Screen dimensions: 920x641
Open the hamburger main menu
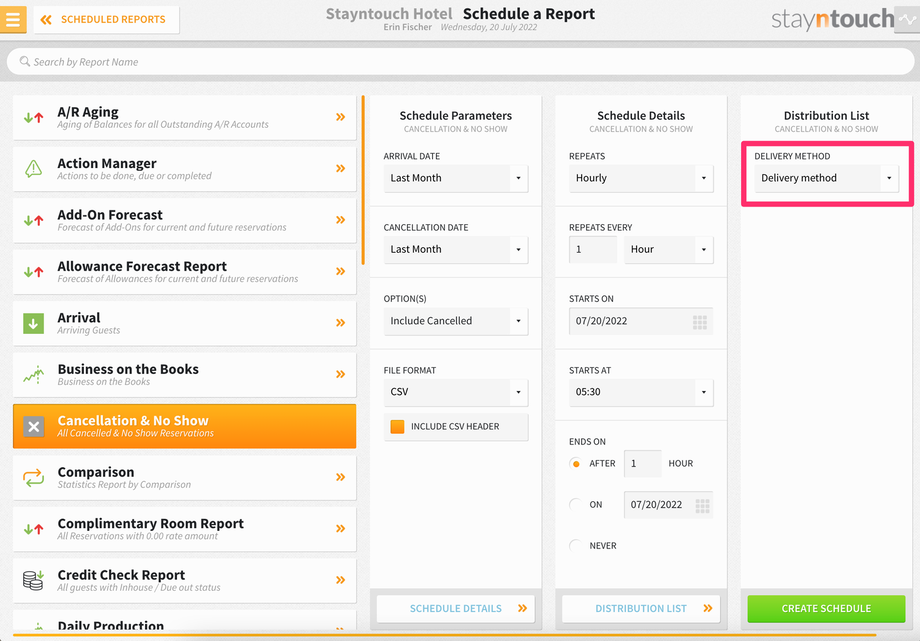(13, 19)
